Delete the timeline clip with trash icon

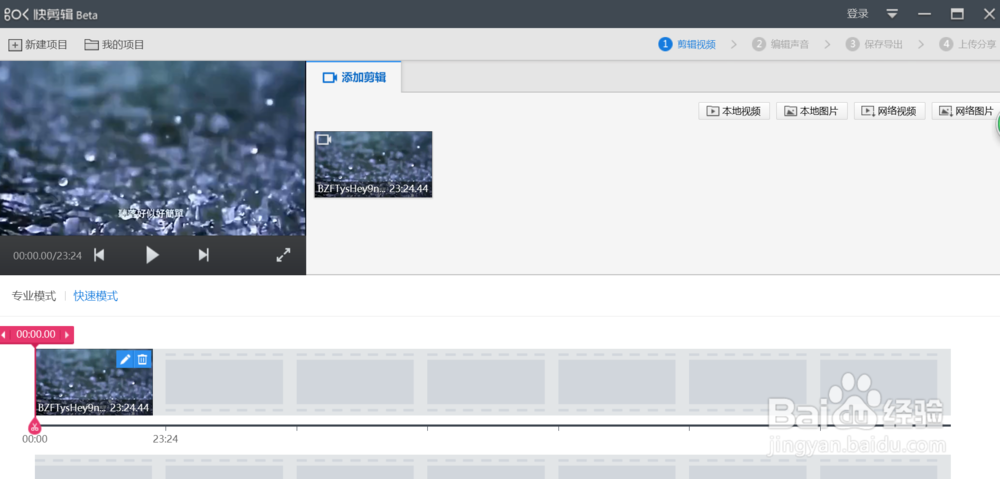click(x=143, y=359)
